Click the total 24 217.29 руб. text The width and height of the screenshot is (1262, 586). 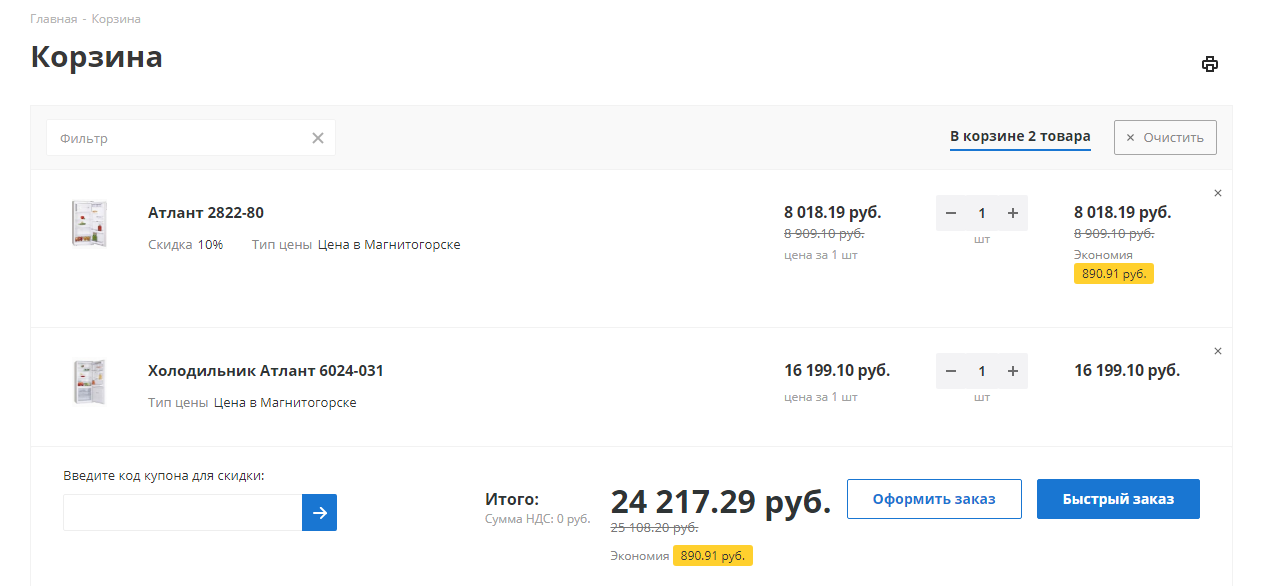coord(721,501)
